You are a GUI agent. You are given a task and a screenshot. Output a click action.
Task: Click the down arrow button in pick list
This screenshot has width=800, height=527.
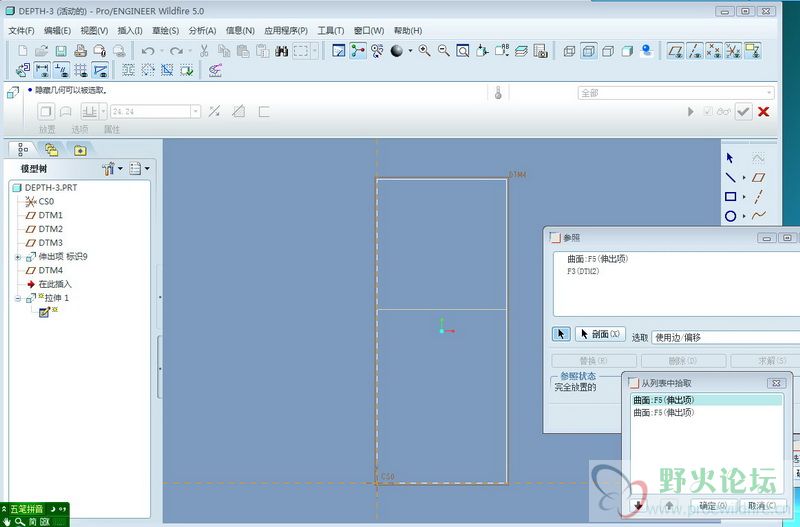[x=638, y=506]
